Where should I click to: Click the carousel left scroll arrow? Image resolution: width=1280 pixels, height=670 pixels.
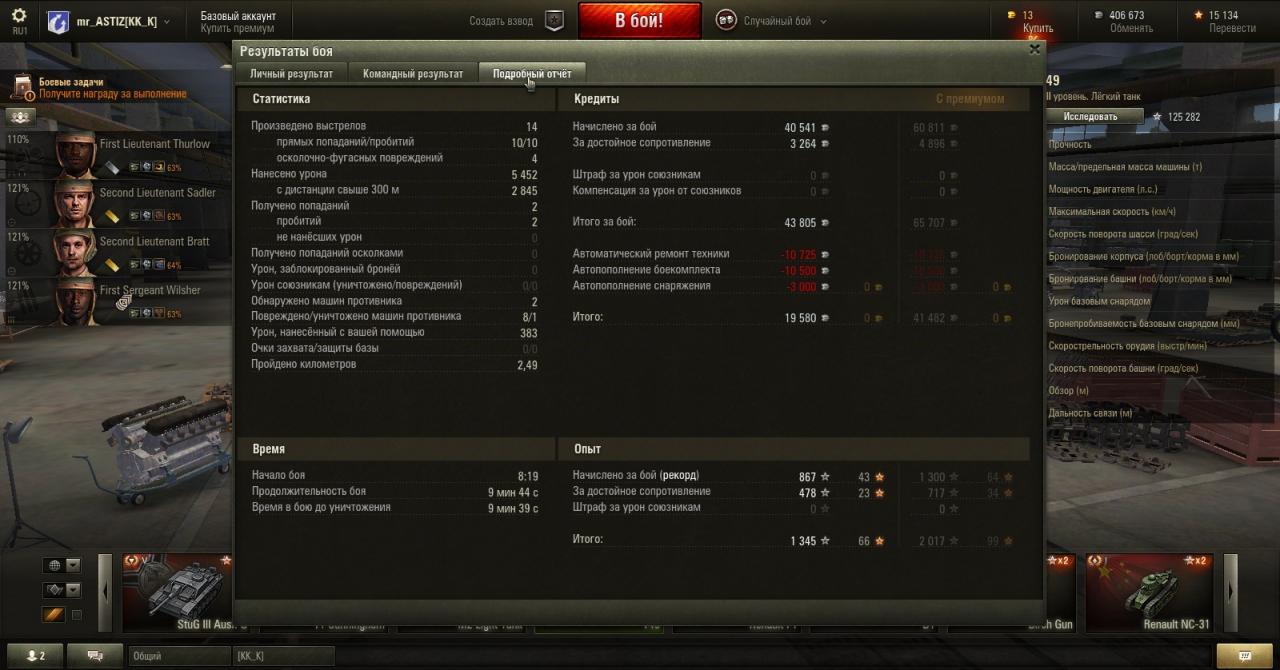pos(105,592)
